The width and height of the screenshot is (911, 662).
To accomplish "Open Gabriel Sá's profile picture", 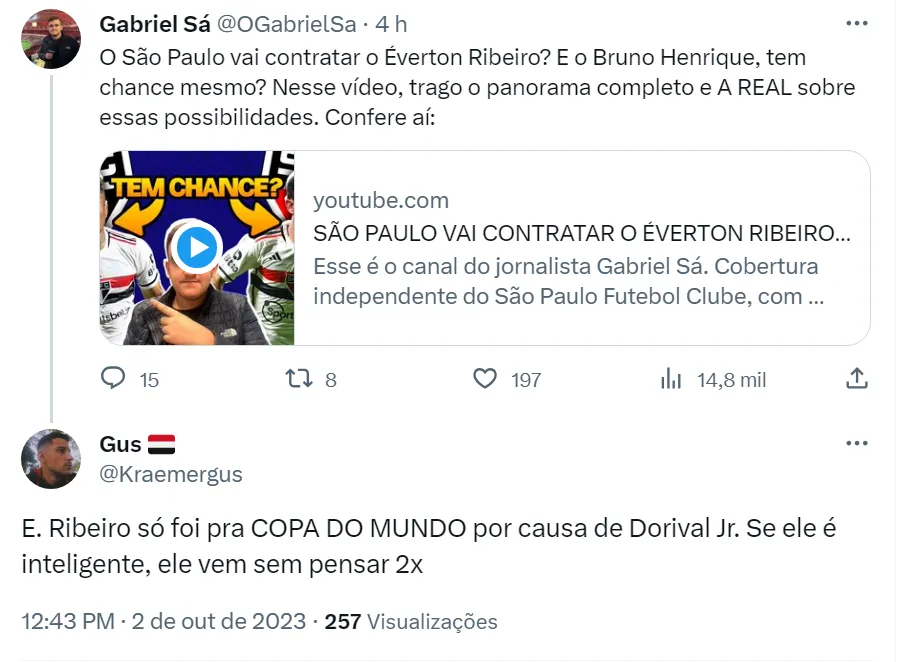I will 50,39.
